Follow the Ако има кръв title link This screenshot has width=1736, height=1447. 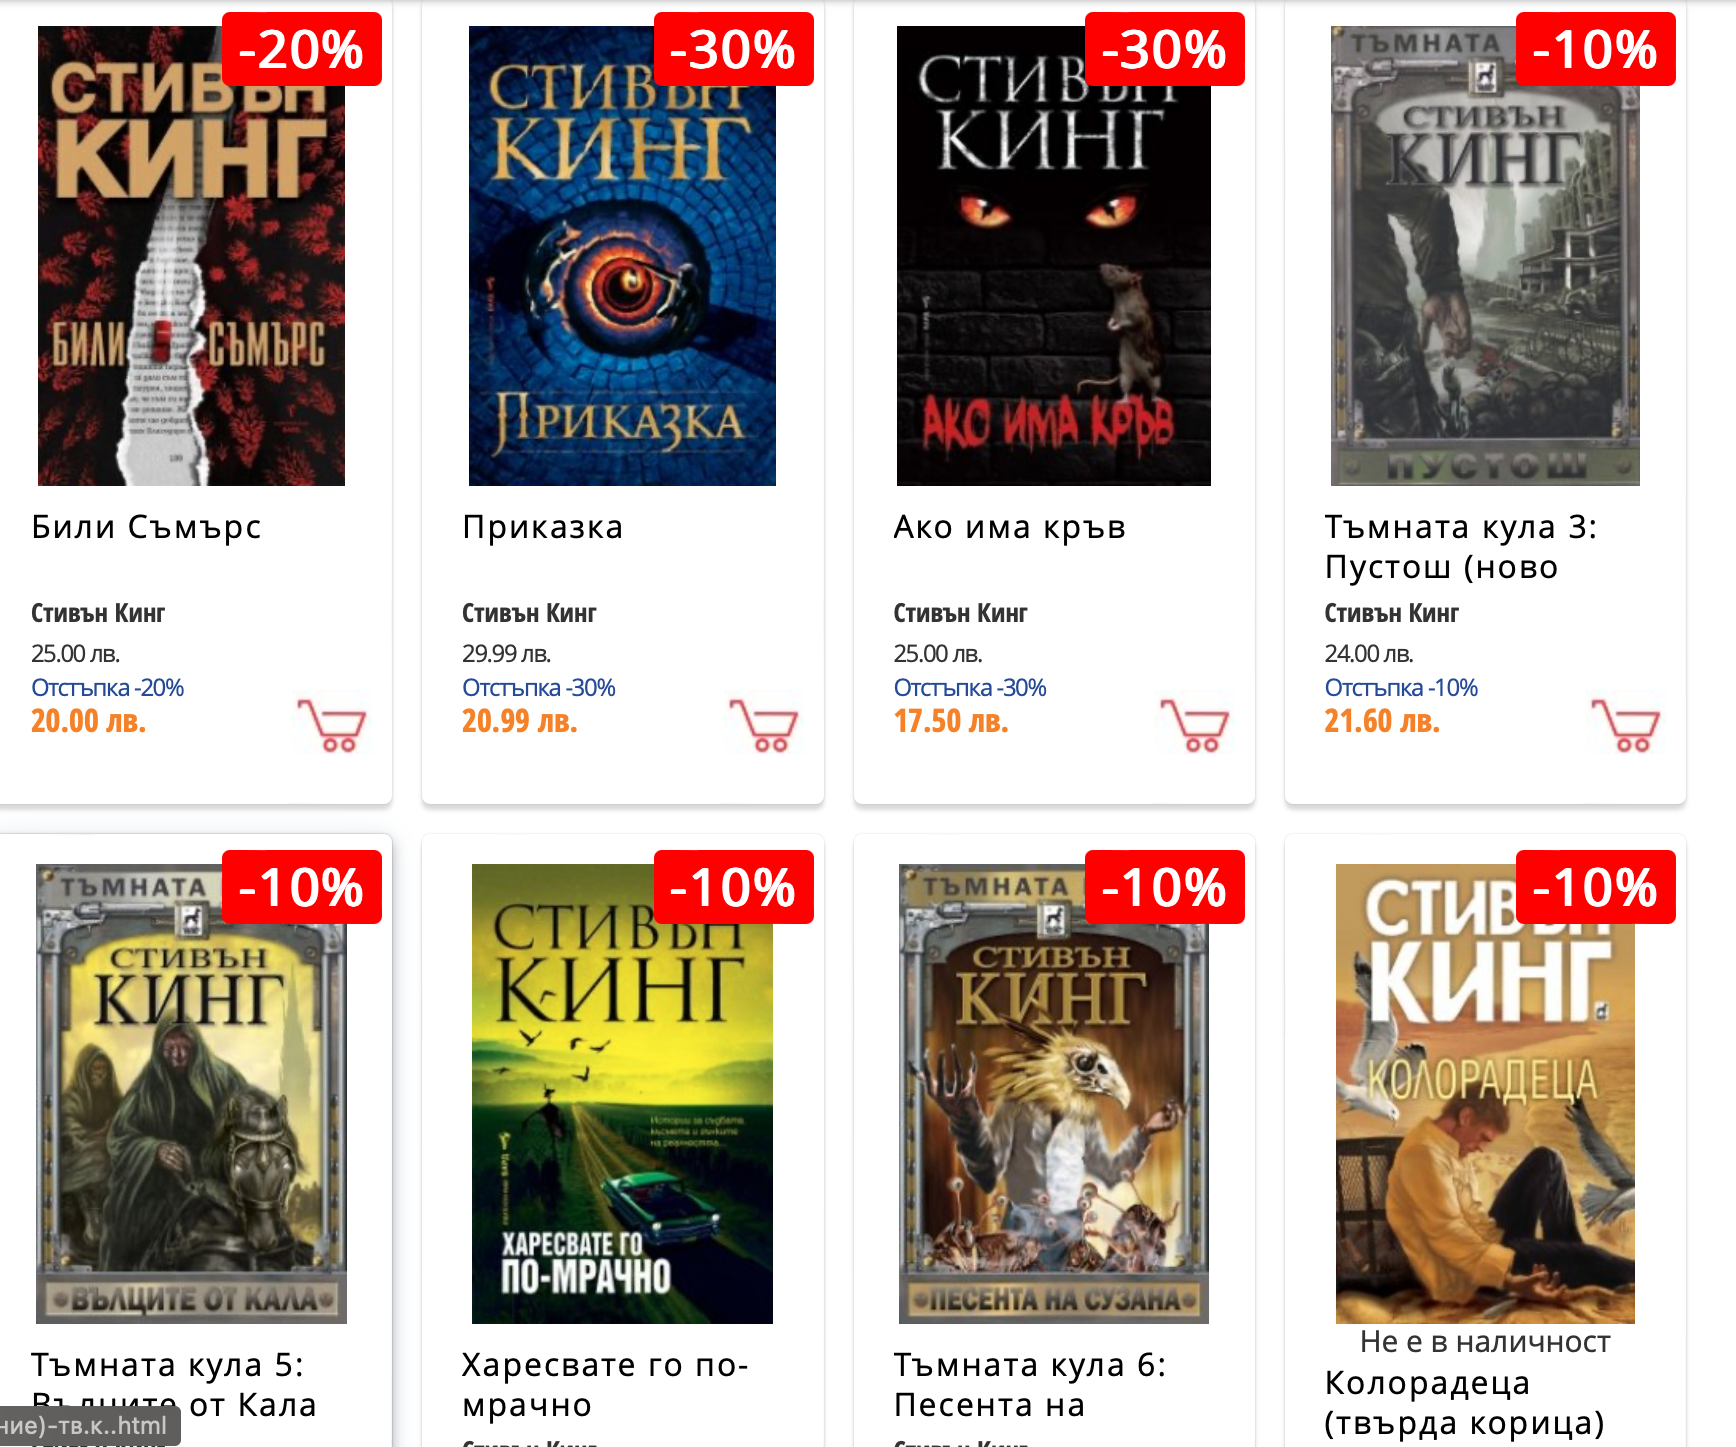(1010, 527)
